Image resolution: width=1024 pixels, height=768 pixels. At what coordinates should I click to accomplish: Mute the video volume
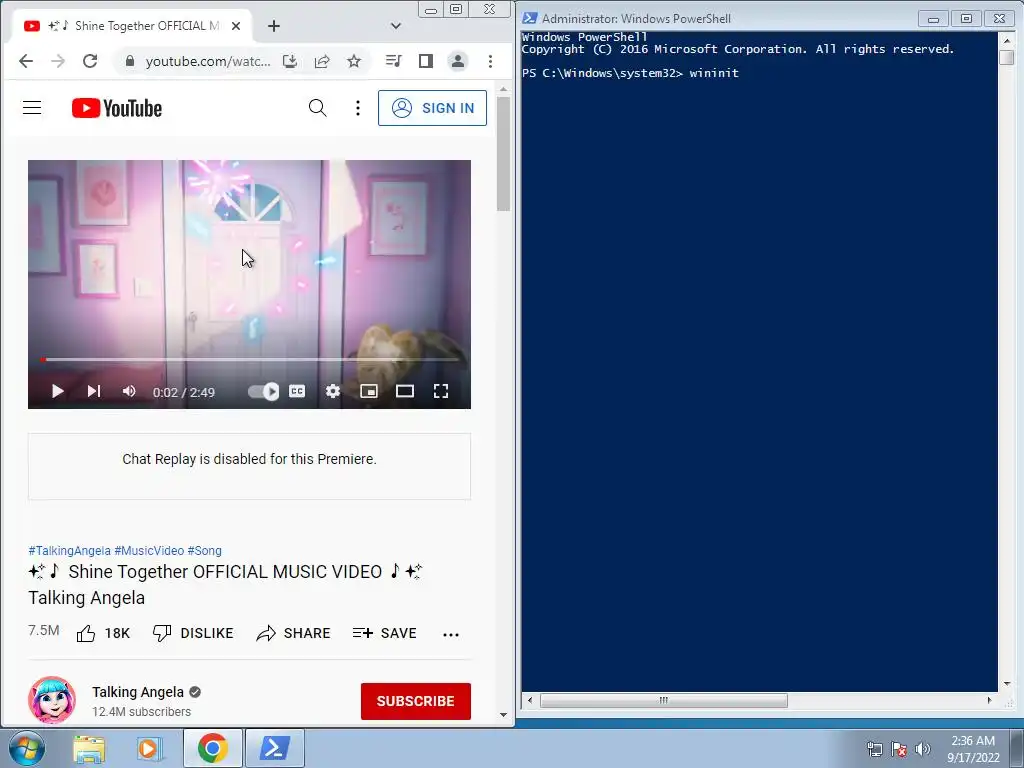tap(129, 391)
